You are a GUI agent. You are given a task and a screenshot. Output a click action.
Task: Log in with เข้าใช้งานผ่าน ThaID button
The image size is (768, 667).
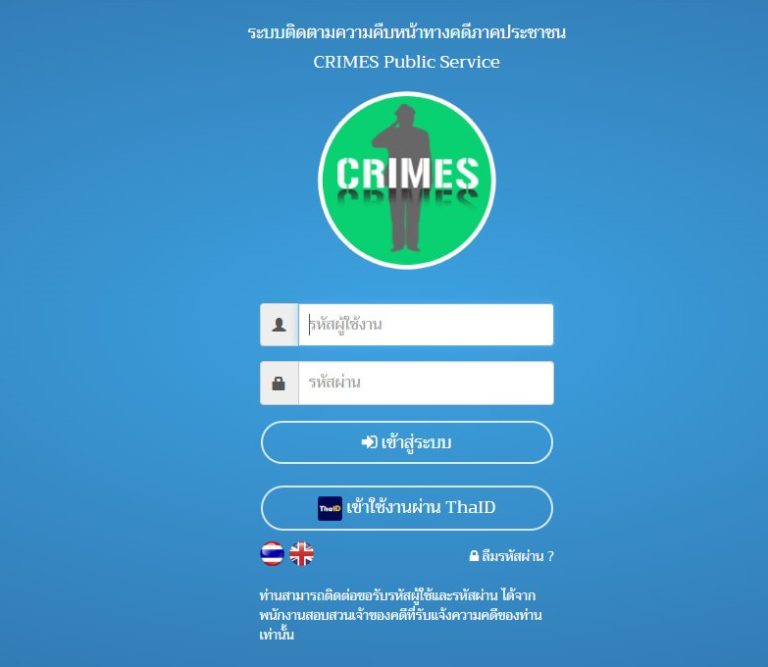[x=407, y=508]
